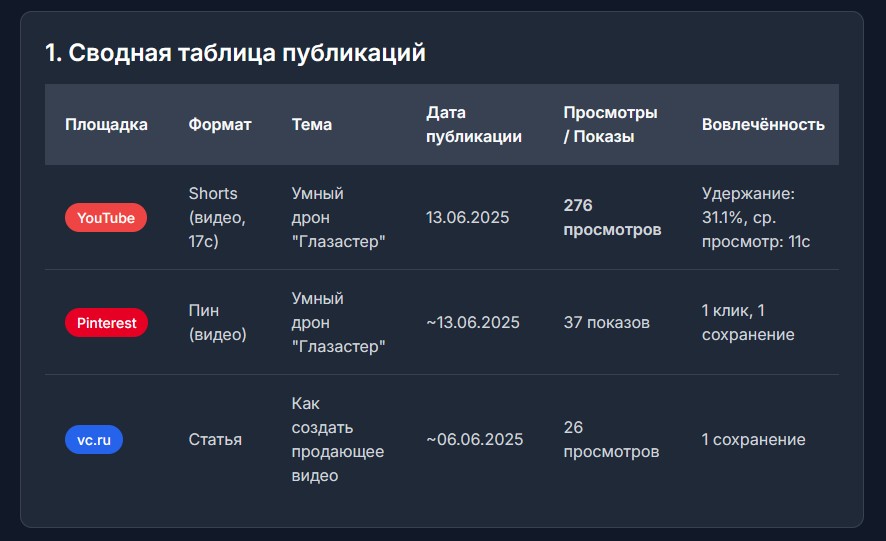Click the "Просмотры / Показы" column header
Image resolution: width=886 pixels, height=541 pixels.
610,125
